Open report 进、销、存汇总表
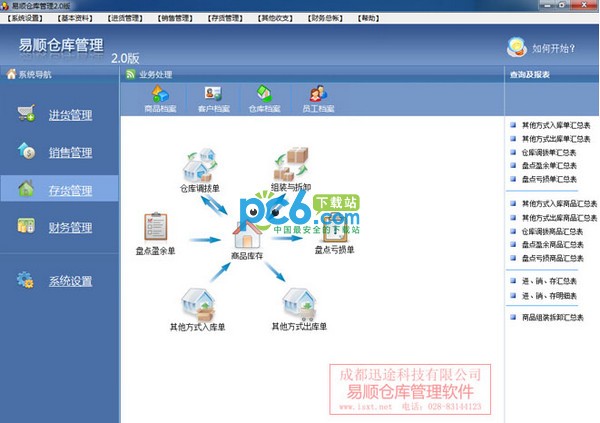This screenshot has width=600, height=423. [549, 281]
